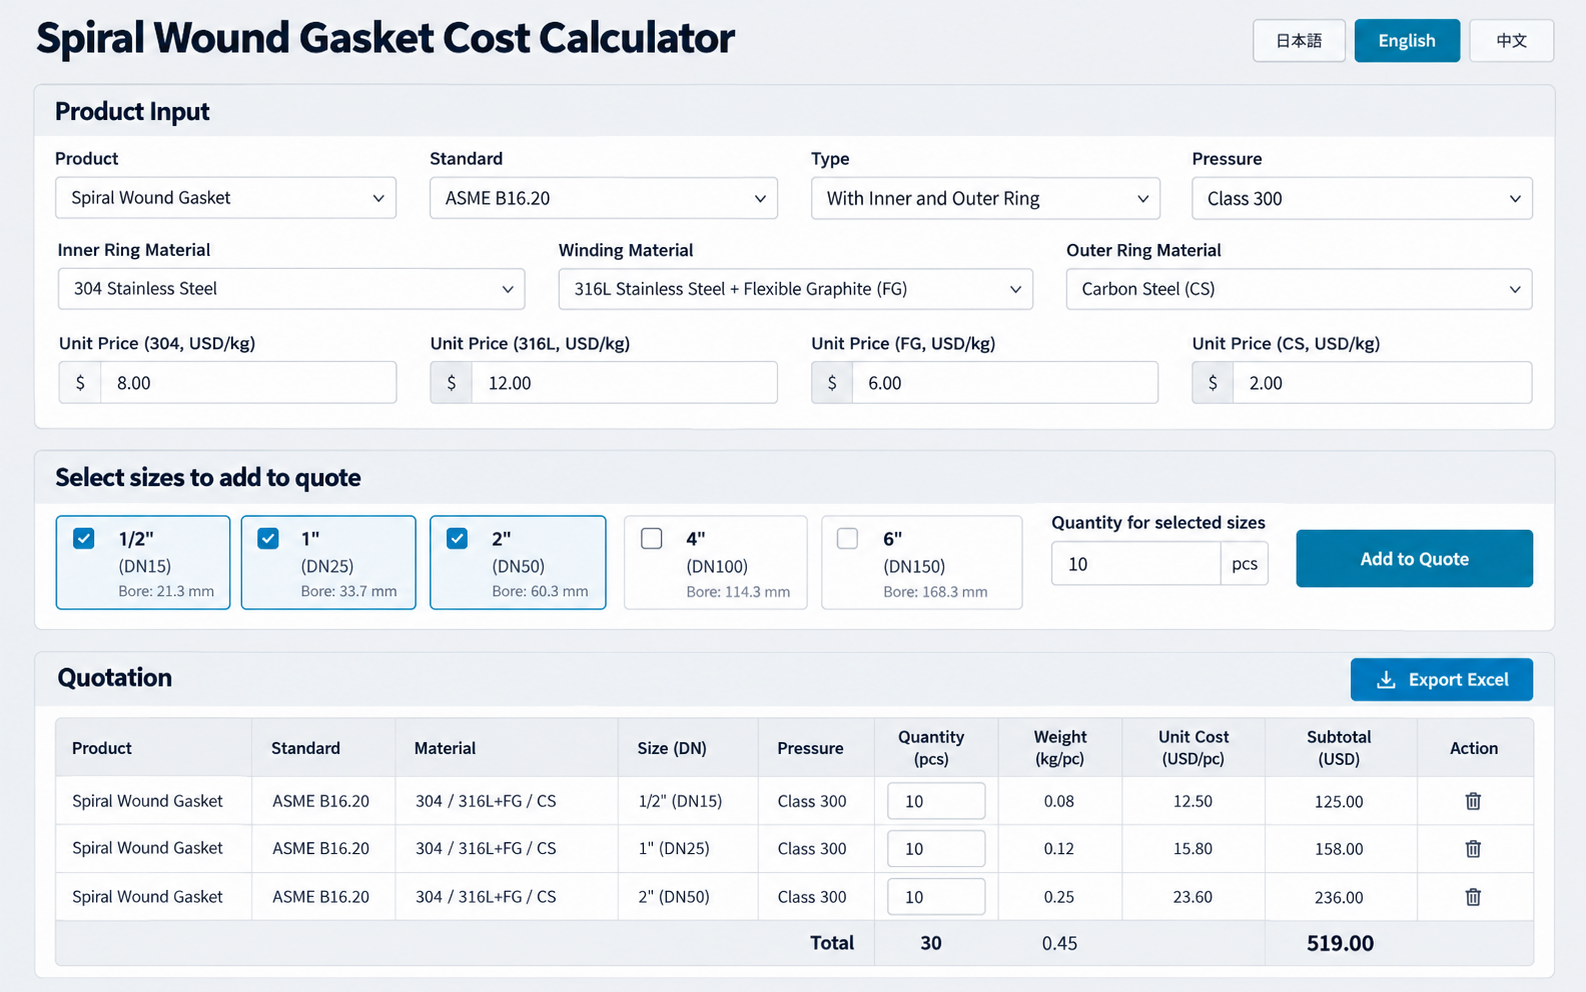Click the total value 519.00
Viewport: 1586px width, 992px height.
pyautogui.click(x=1340, y=943)
